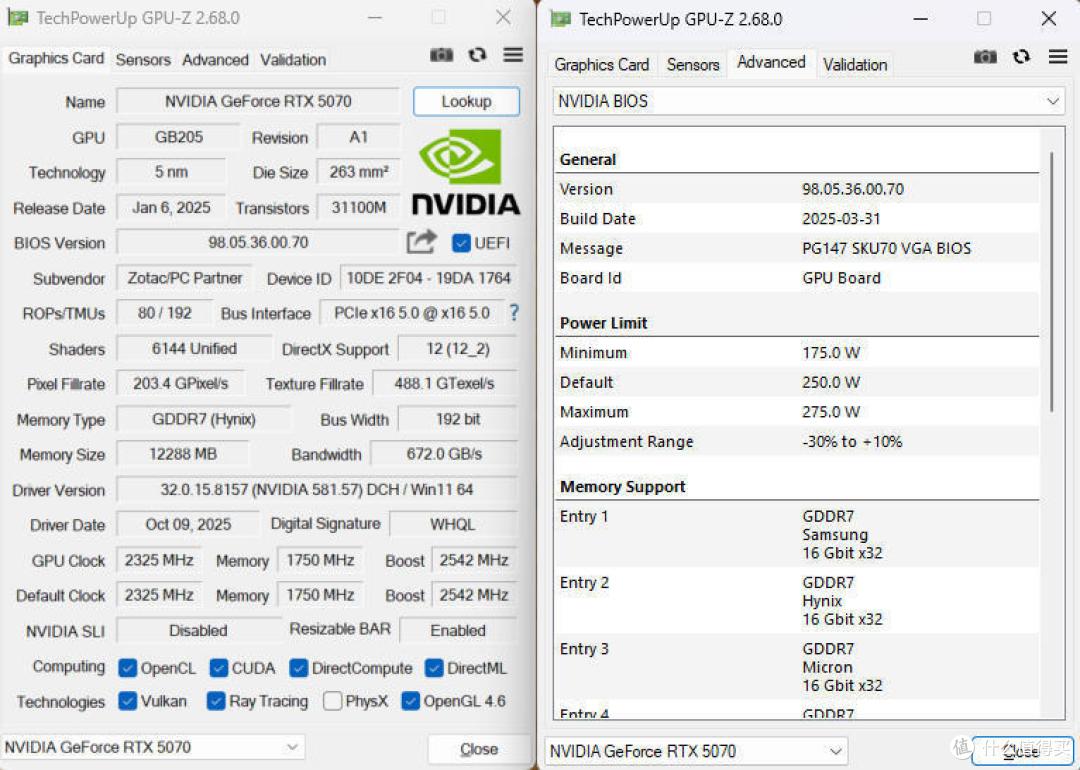Click GPU-Z app icon in left title bar
1080x770 pixels.
(x=17, y=18)
